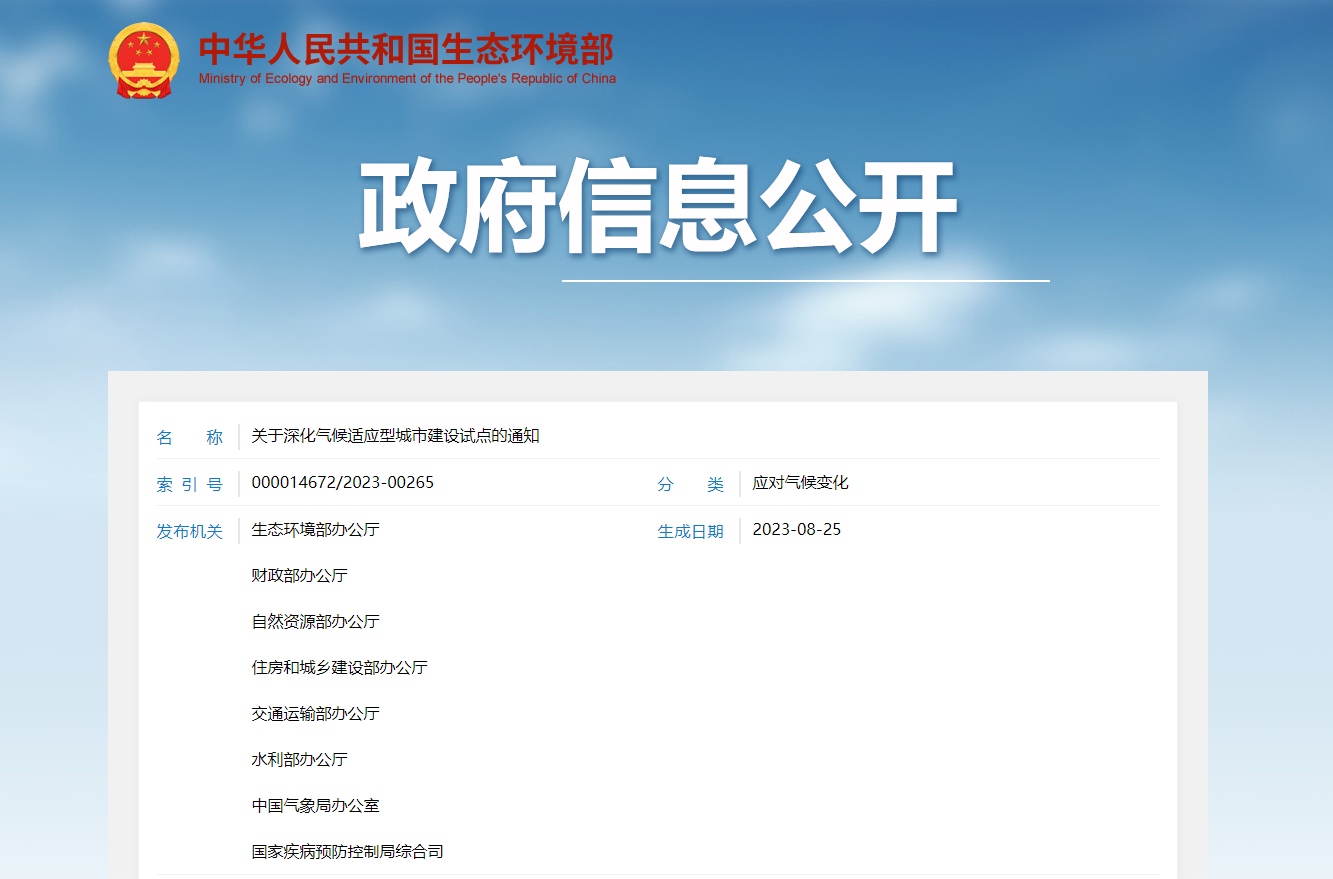
Task: Click 中国气象局办公室 entry
Action: 314,805
